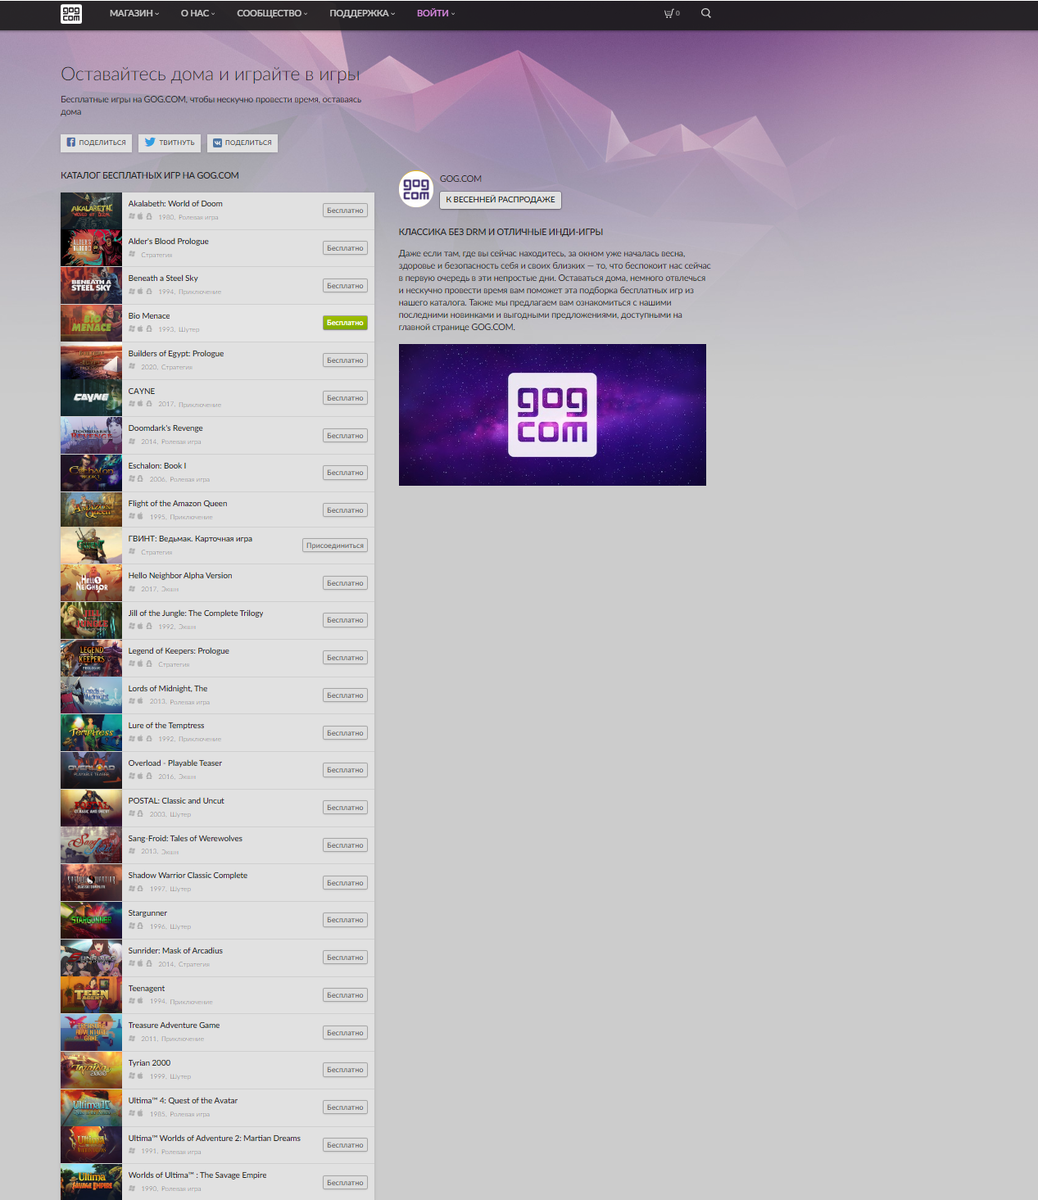The height and width of the screenshot is (1200, 1038).
Task: Open Treasure Adventure Game title
Action: 174,1025
